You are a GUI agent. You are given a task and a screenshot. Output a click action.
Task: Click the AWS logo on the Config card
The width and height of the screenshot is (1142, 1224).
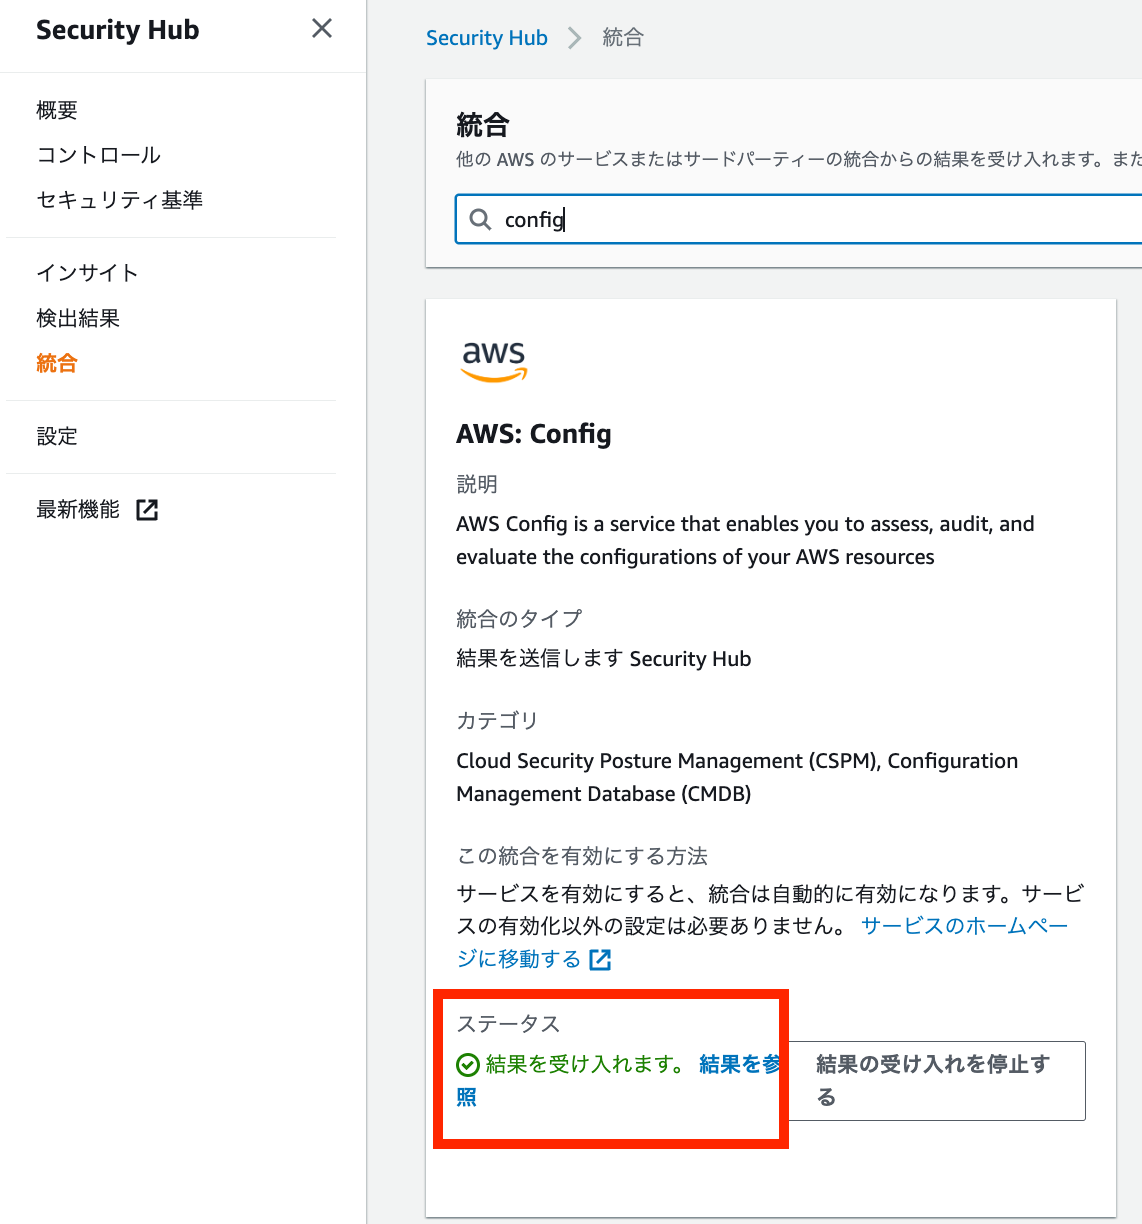[493, 361]
